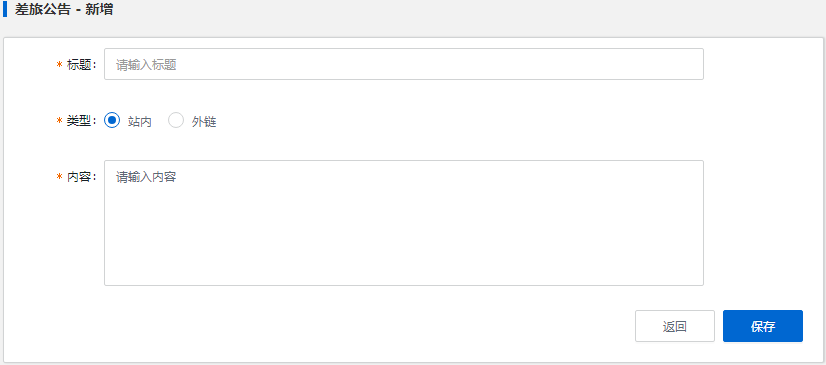826x365 pixels.
Task: Click the 标题 input field
Action: (x=404, y=64)
